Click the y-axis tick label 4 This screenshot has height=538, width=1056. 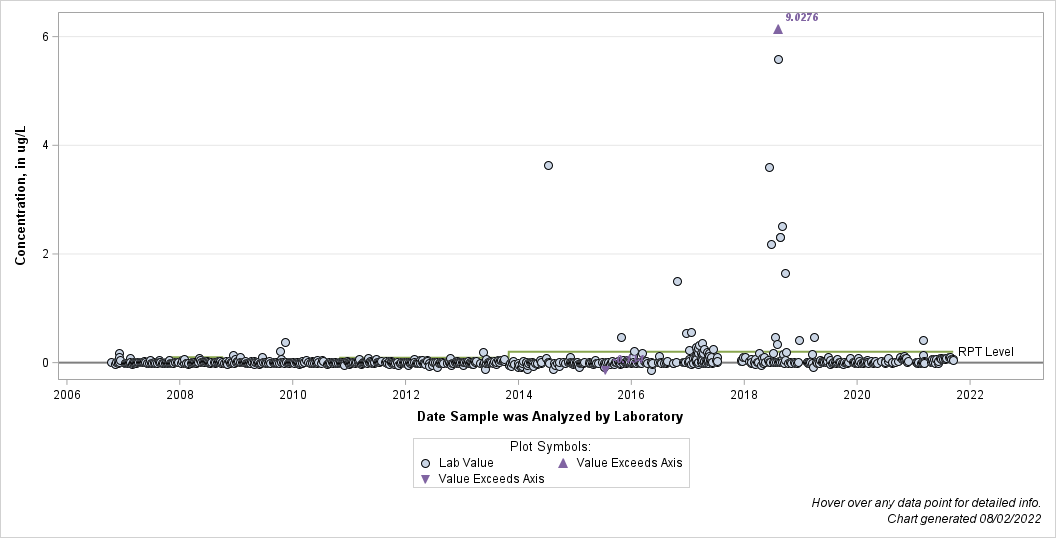[46, 145]
